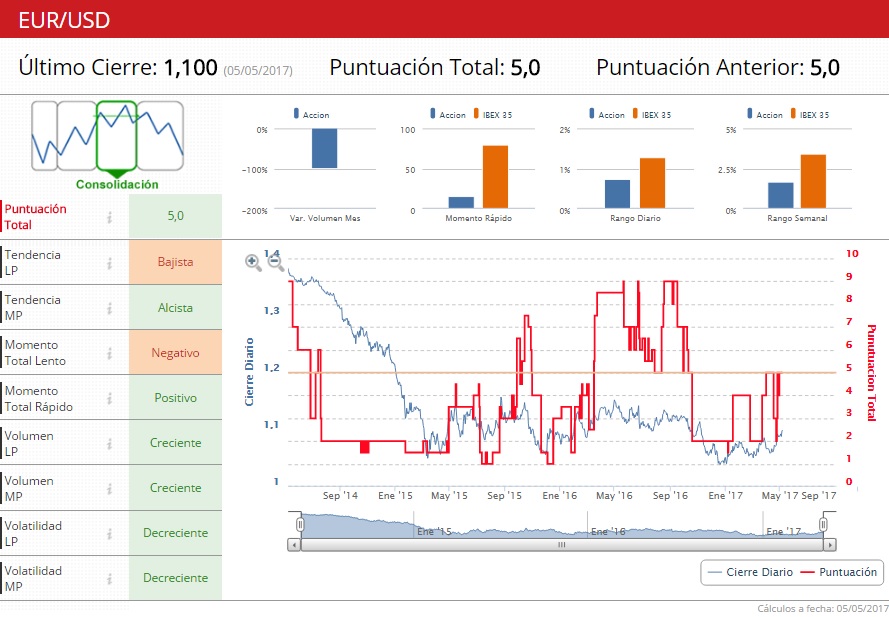This screenshot has width=889, height=617.
Task: Click the blue Accion Rango Diario bar
Action: coord(617,194)
